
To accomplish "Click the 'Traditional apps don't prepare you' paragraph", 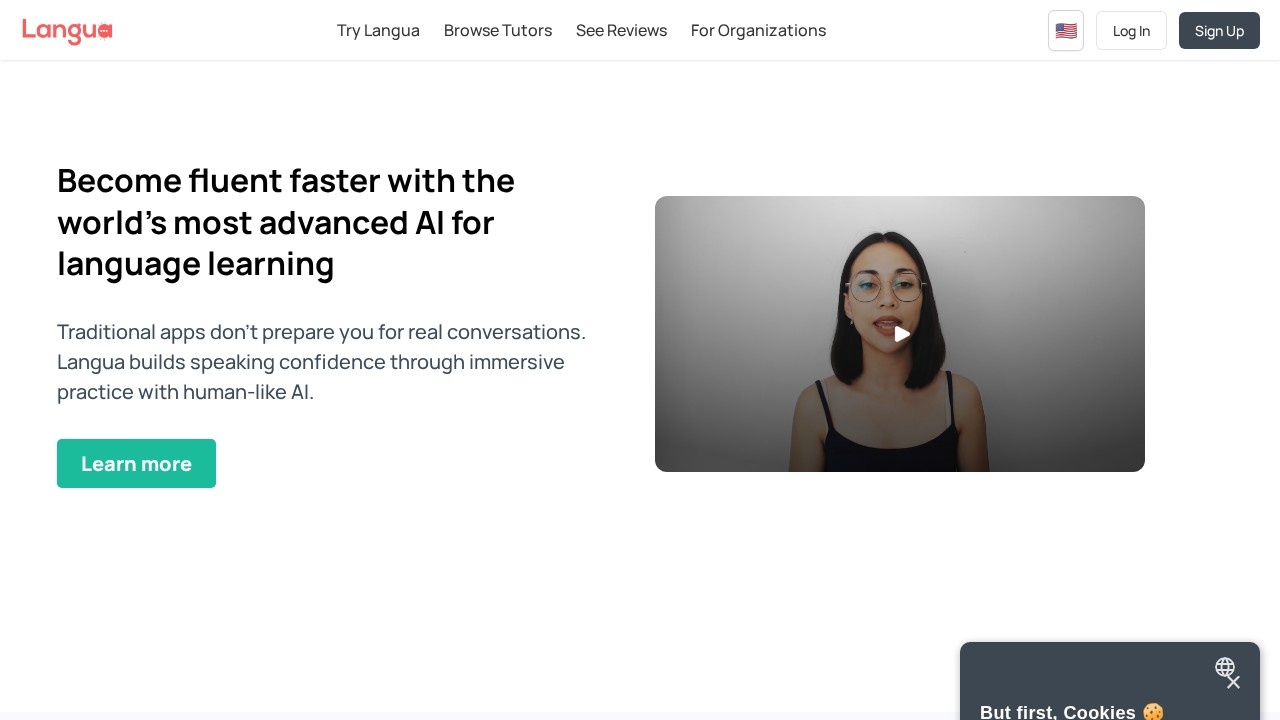I will pyautogui.click(x=321, y=362).
